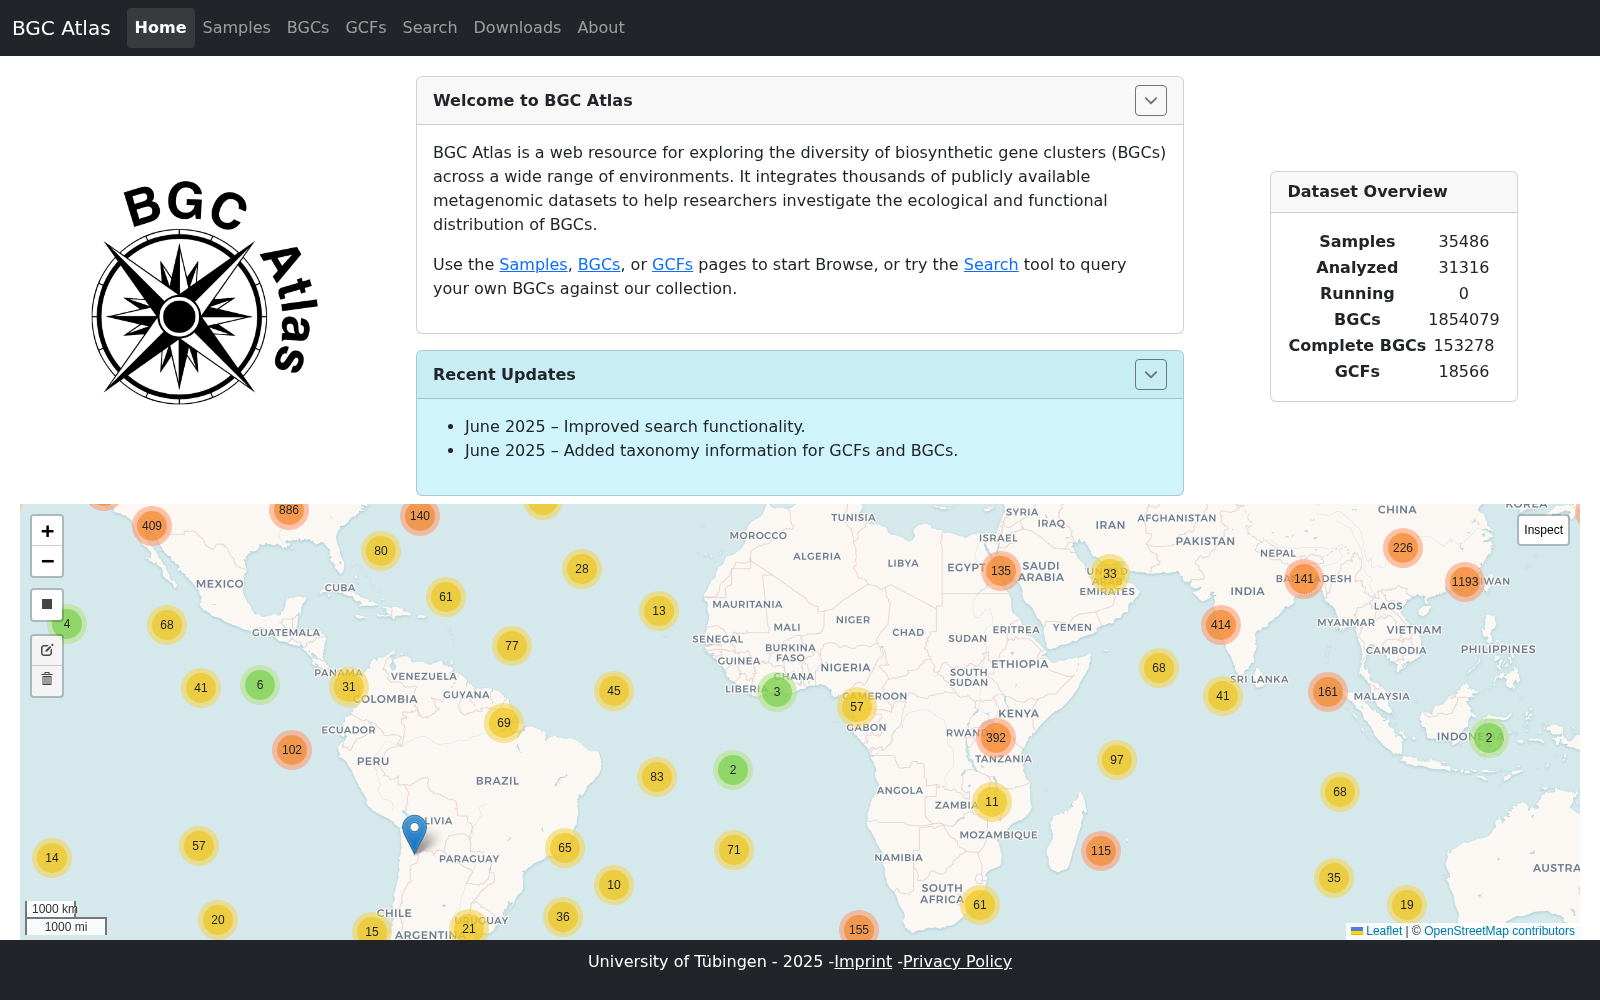Open the 140 sample cluster marker
This screenshot has width=1600, height=1000.
point(420,516)
